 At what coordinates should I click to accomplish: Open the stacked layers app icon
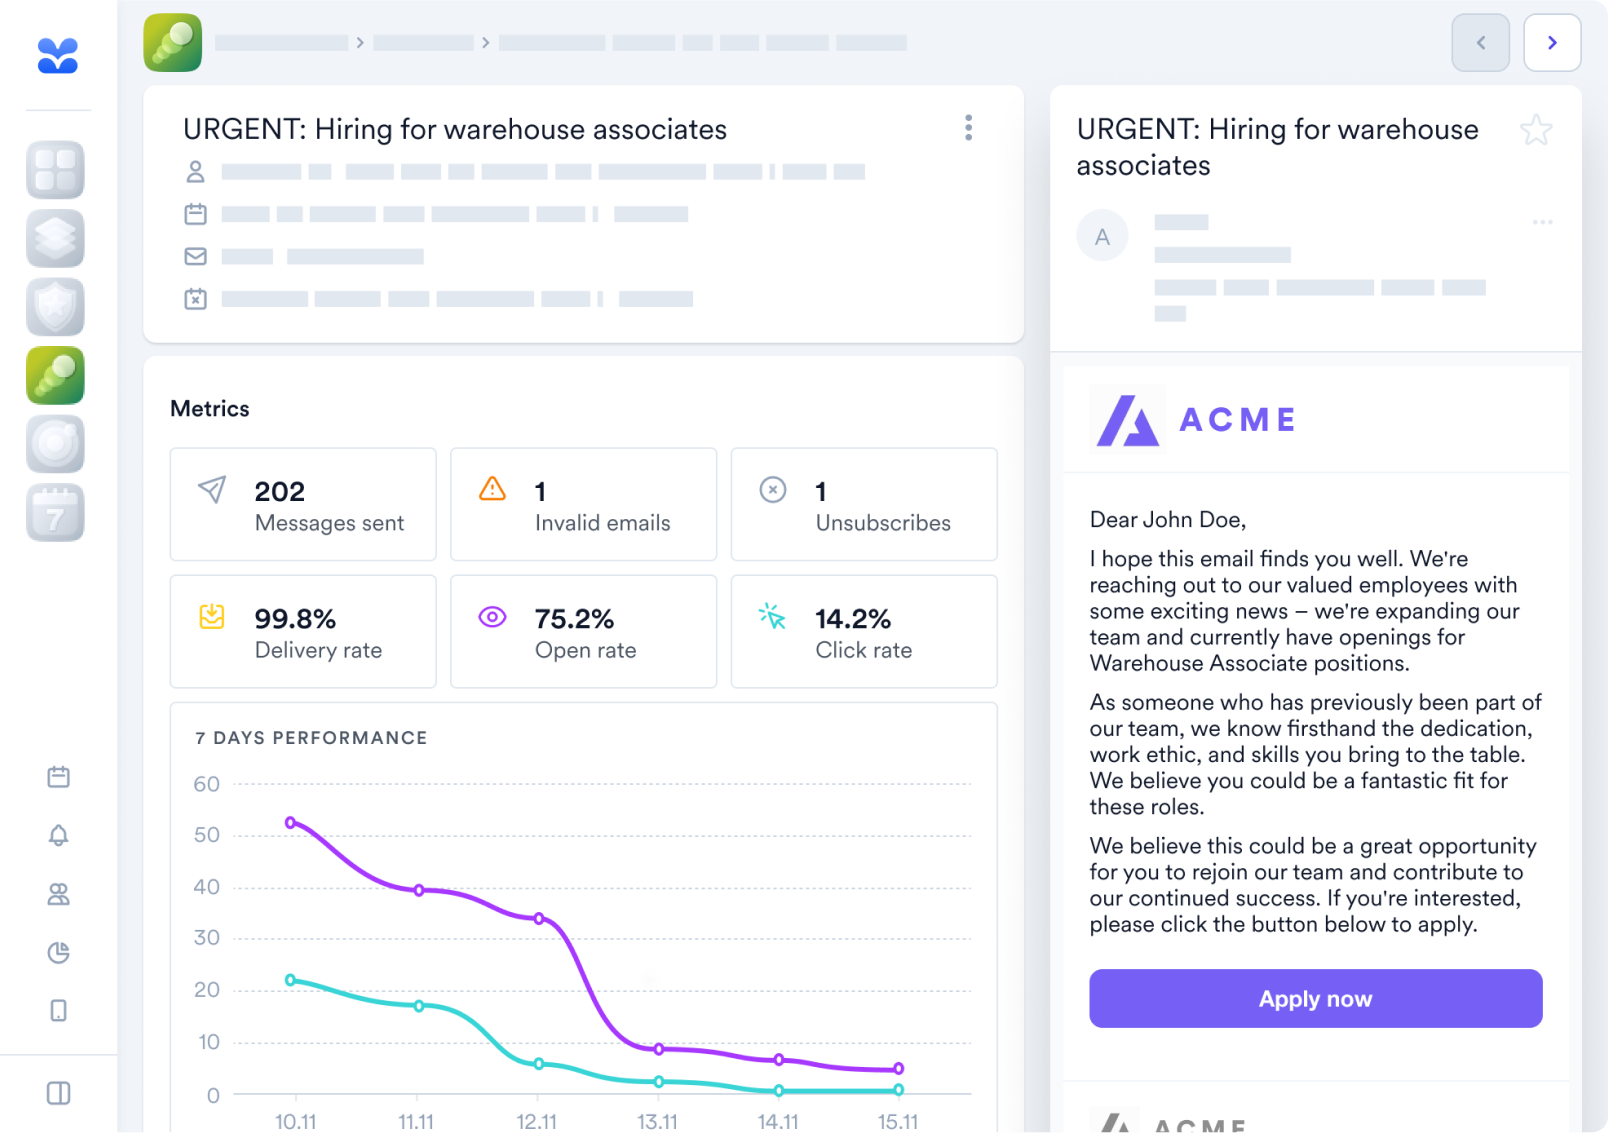tap(55, 239)
